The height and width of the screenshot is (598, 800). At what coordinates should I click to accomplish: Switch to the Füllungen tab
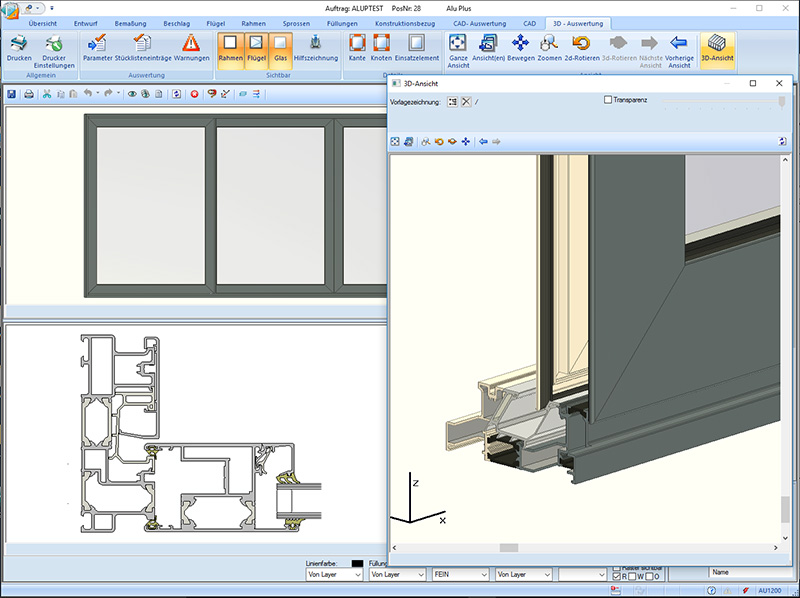(x=342, y=23)
